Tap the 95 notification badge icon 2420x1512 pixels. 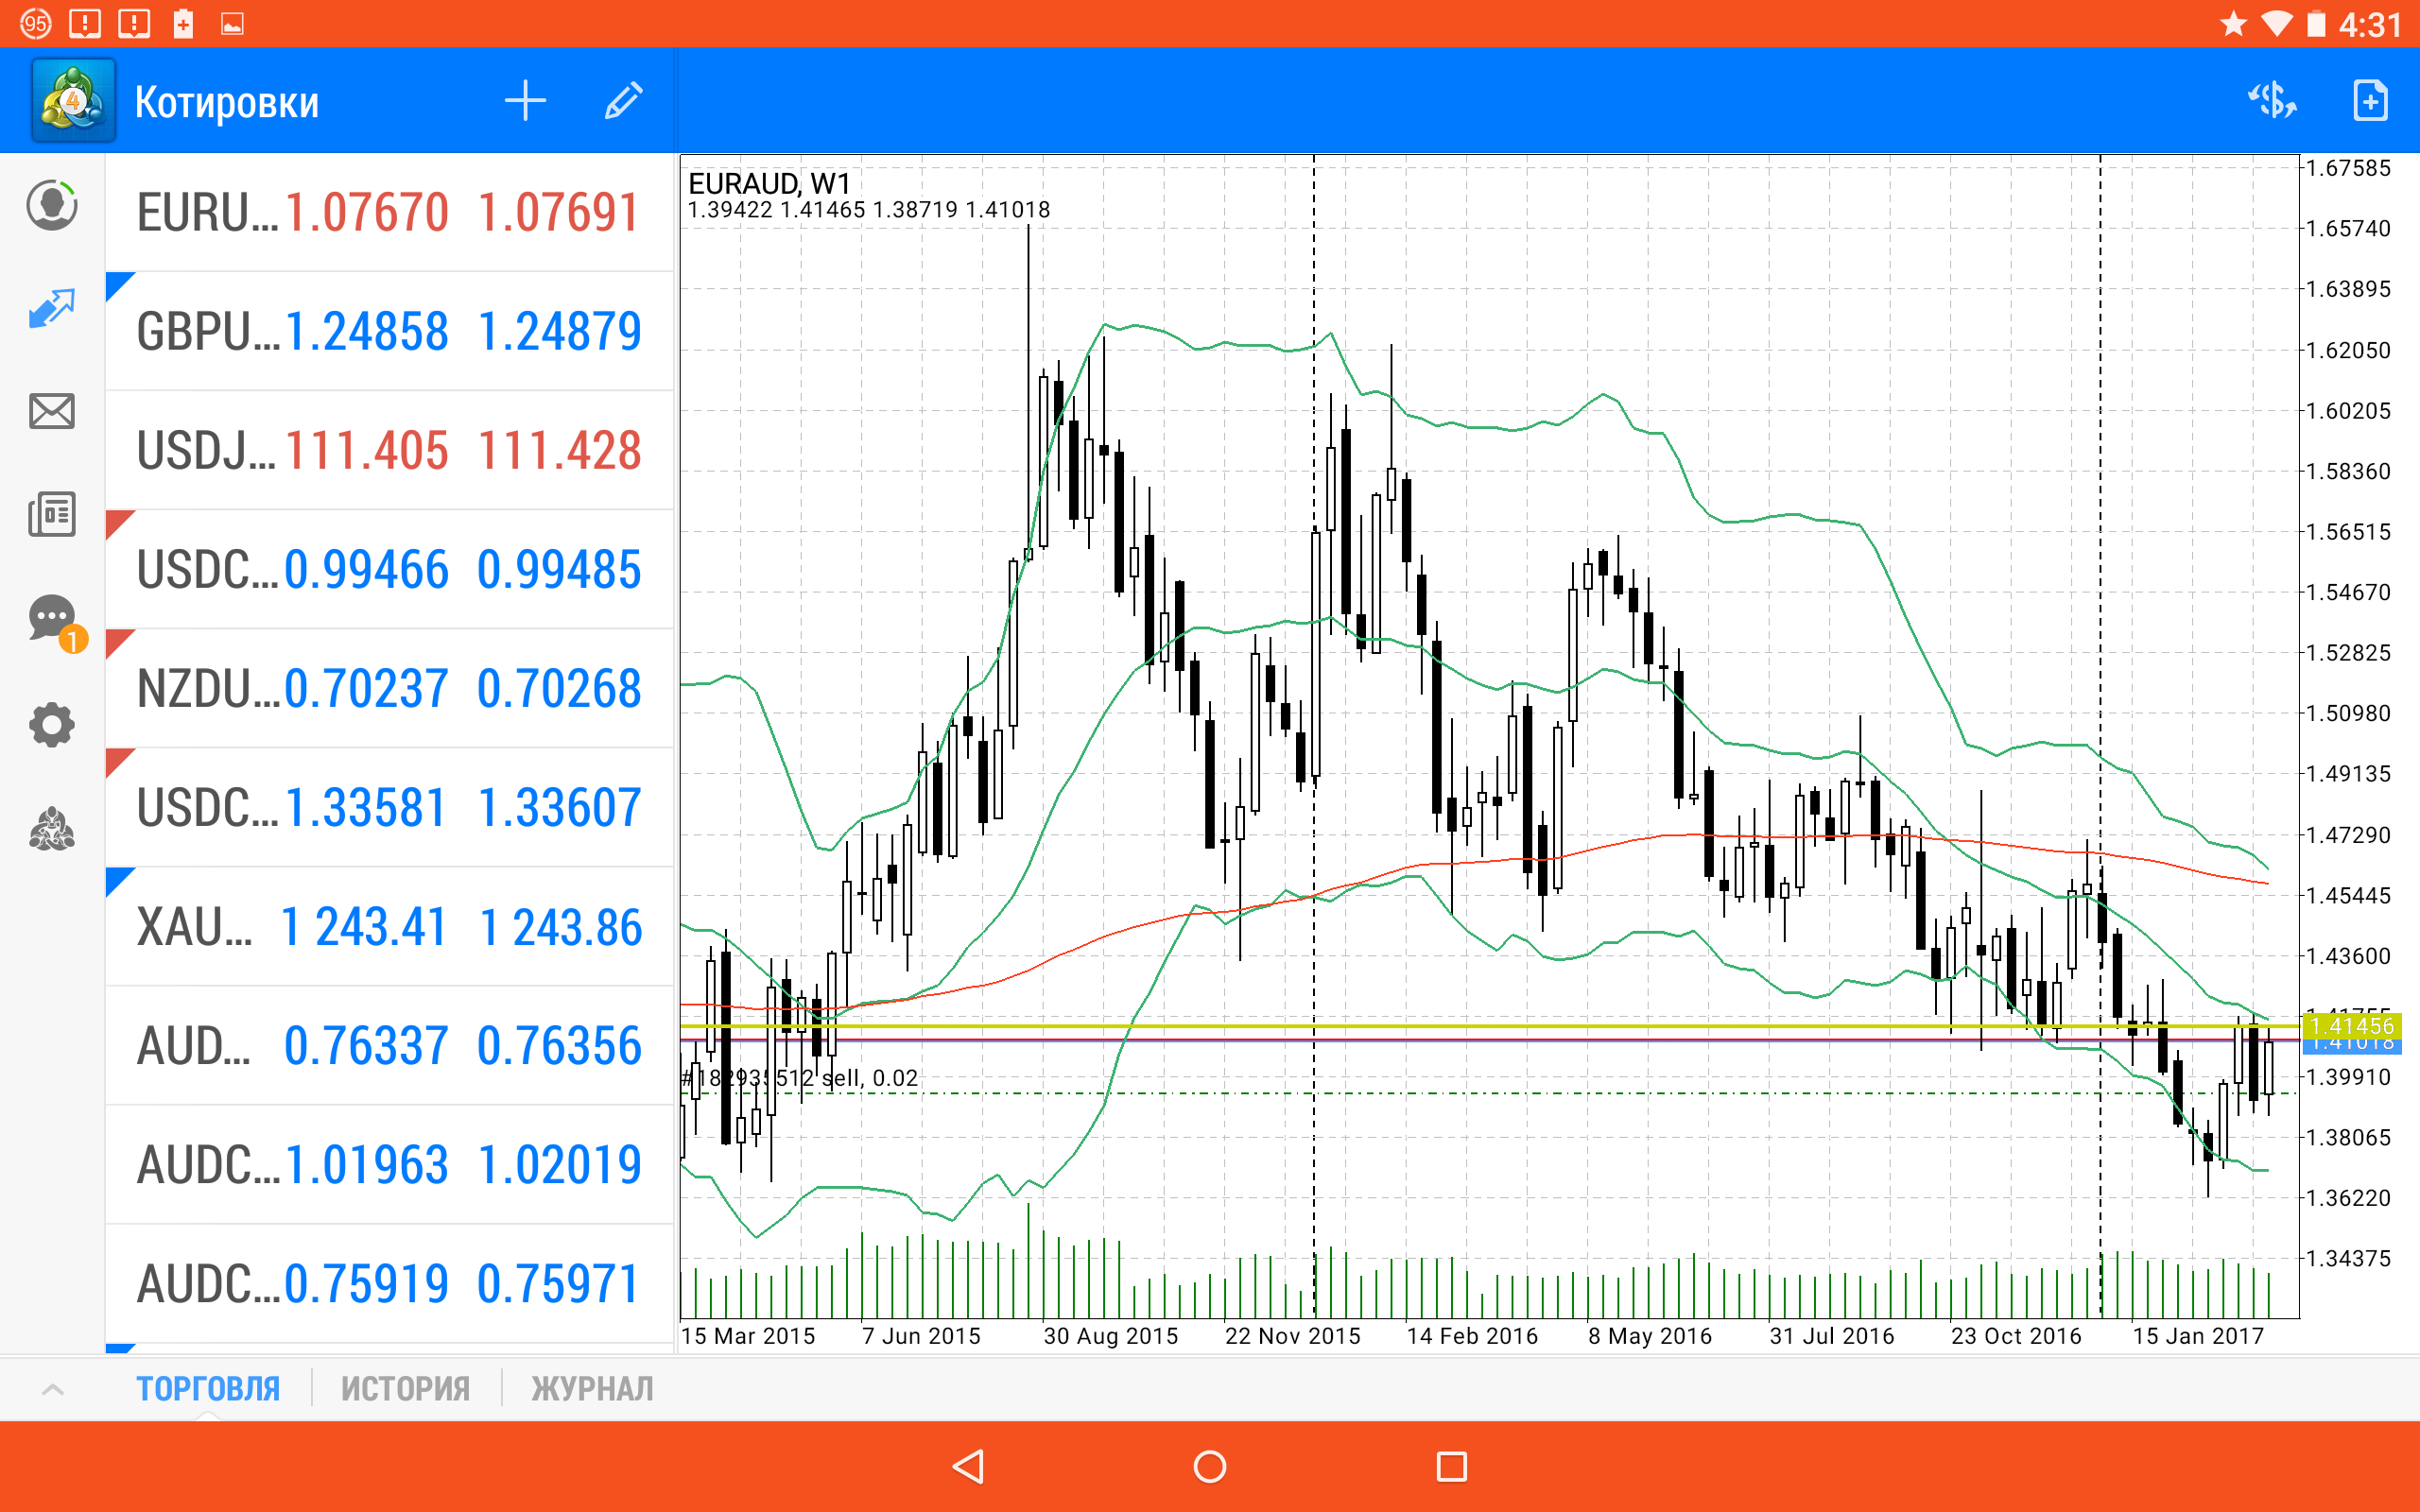coord(36,23)
